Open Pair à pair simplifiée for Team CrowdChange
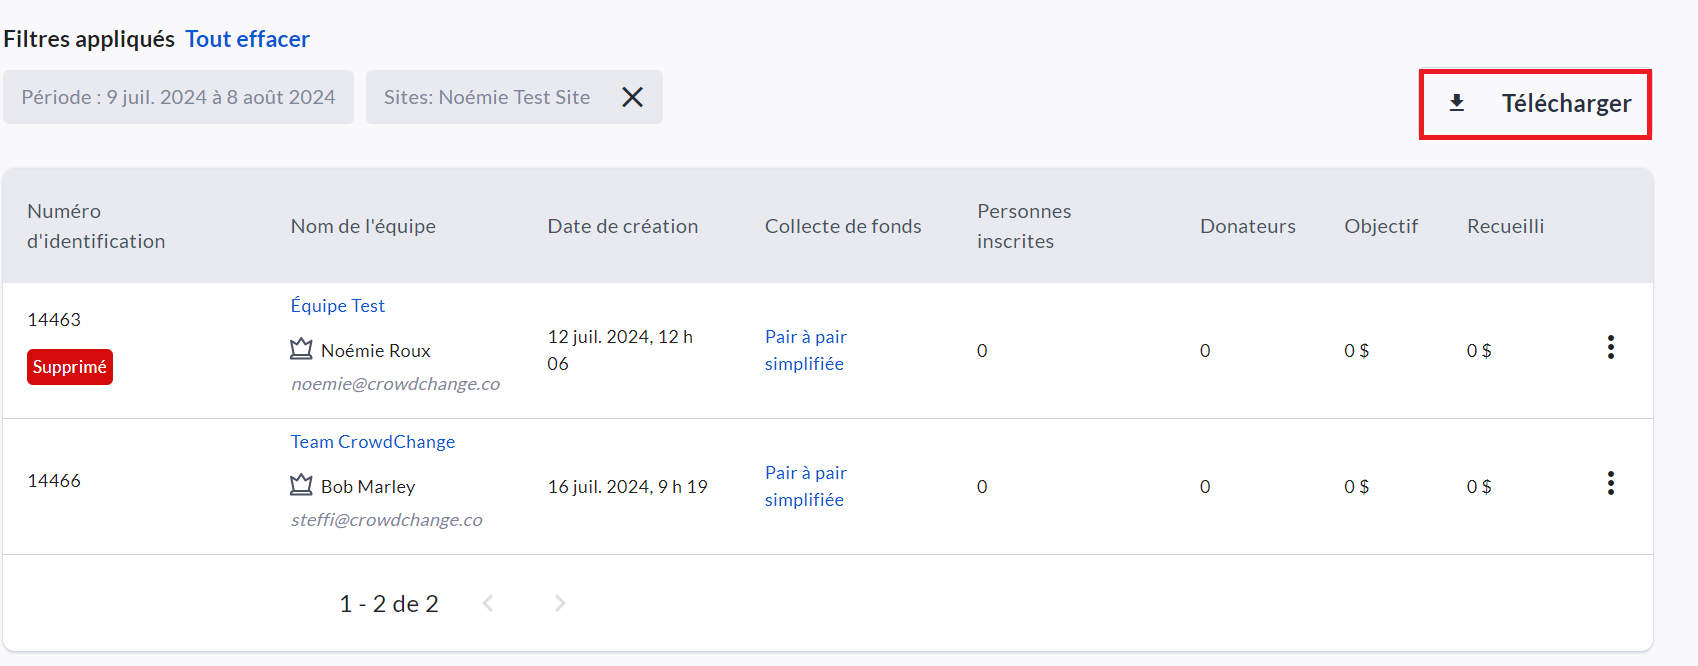Viewport: 1698px width, 666px height. (x=805, y=486)
